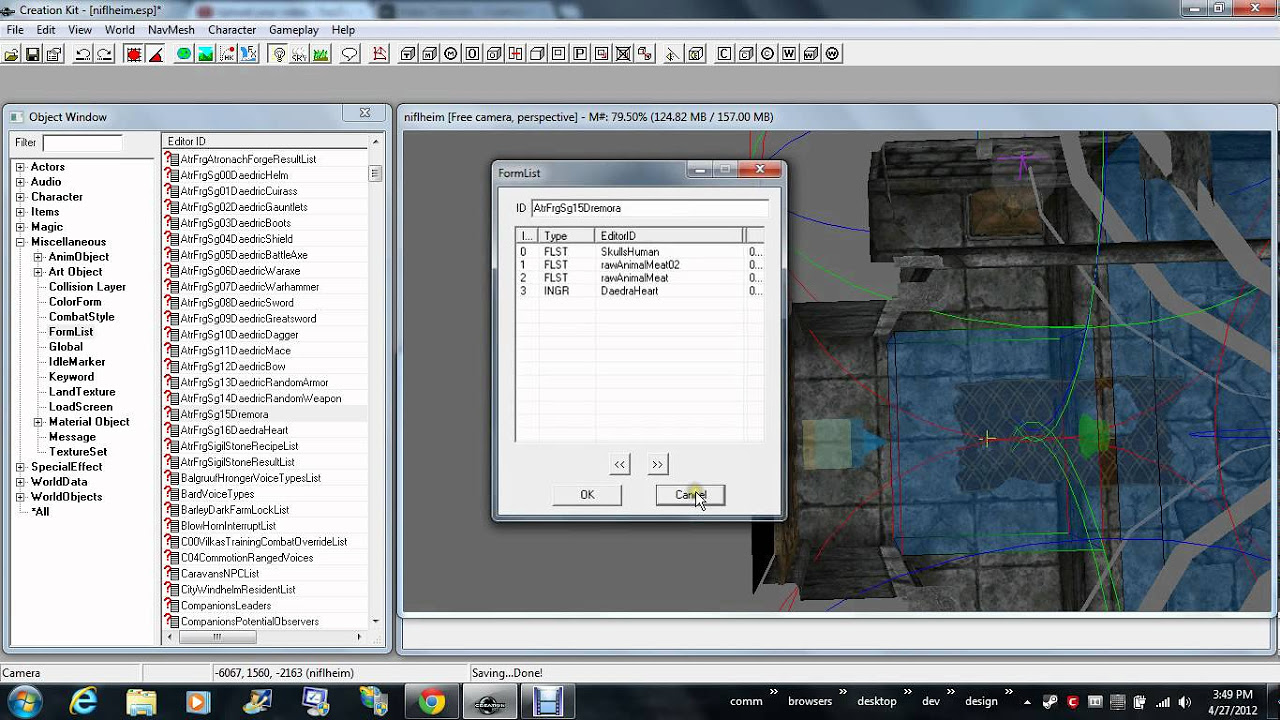The image size is (1280, 720).
Task: Open the Gameplay menu
Action: click(x=293, y=30)
